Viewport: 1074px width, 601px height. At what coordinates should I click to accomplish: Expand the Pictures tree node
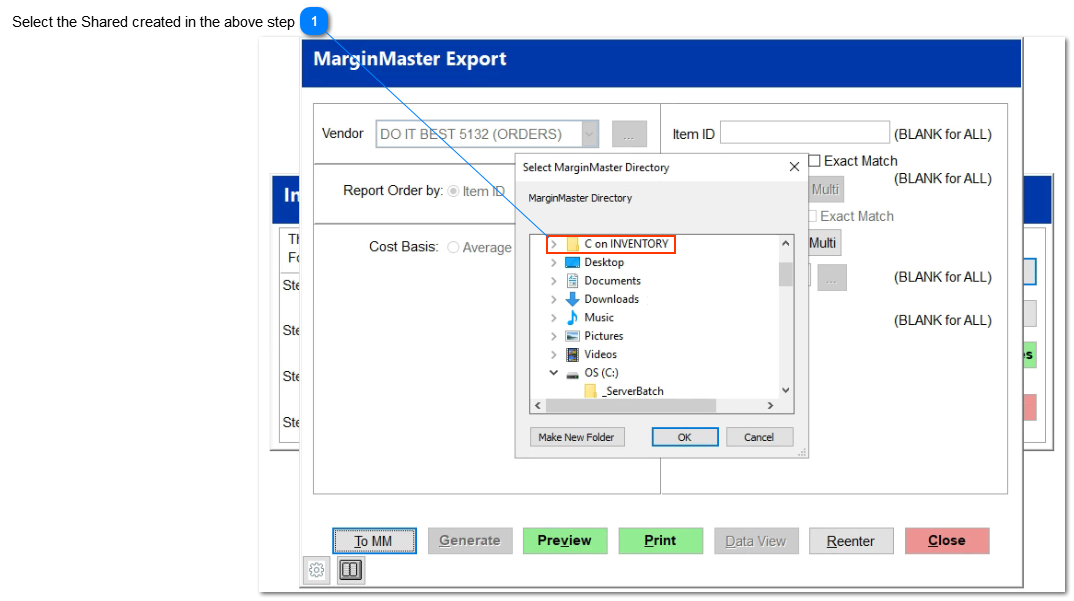(553, 336)
